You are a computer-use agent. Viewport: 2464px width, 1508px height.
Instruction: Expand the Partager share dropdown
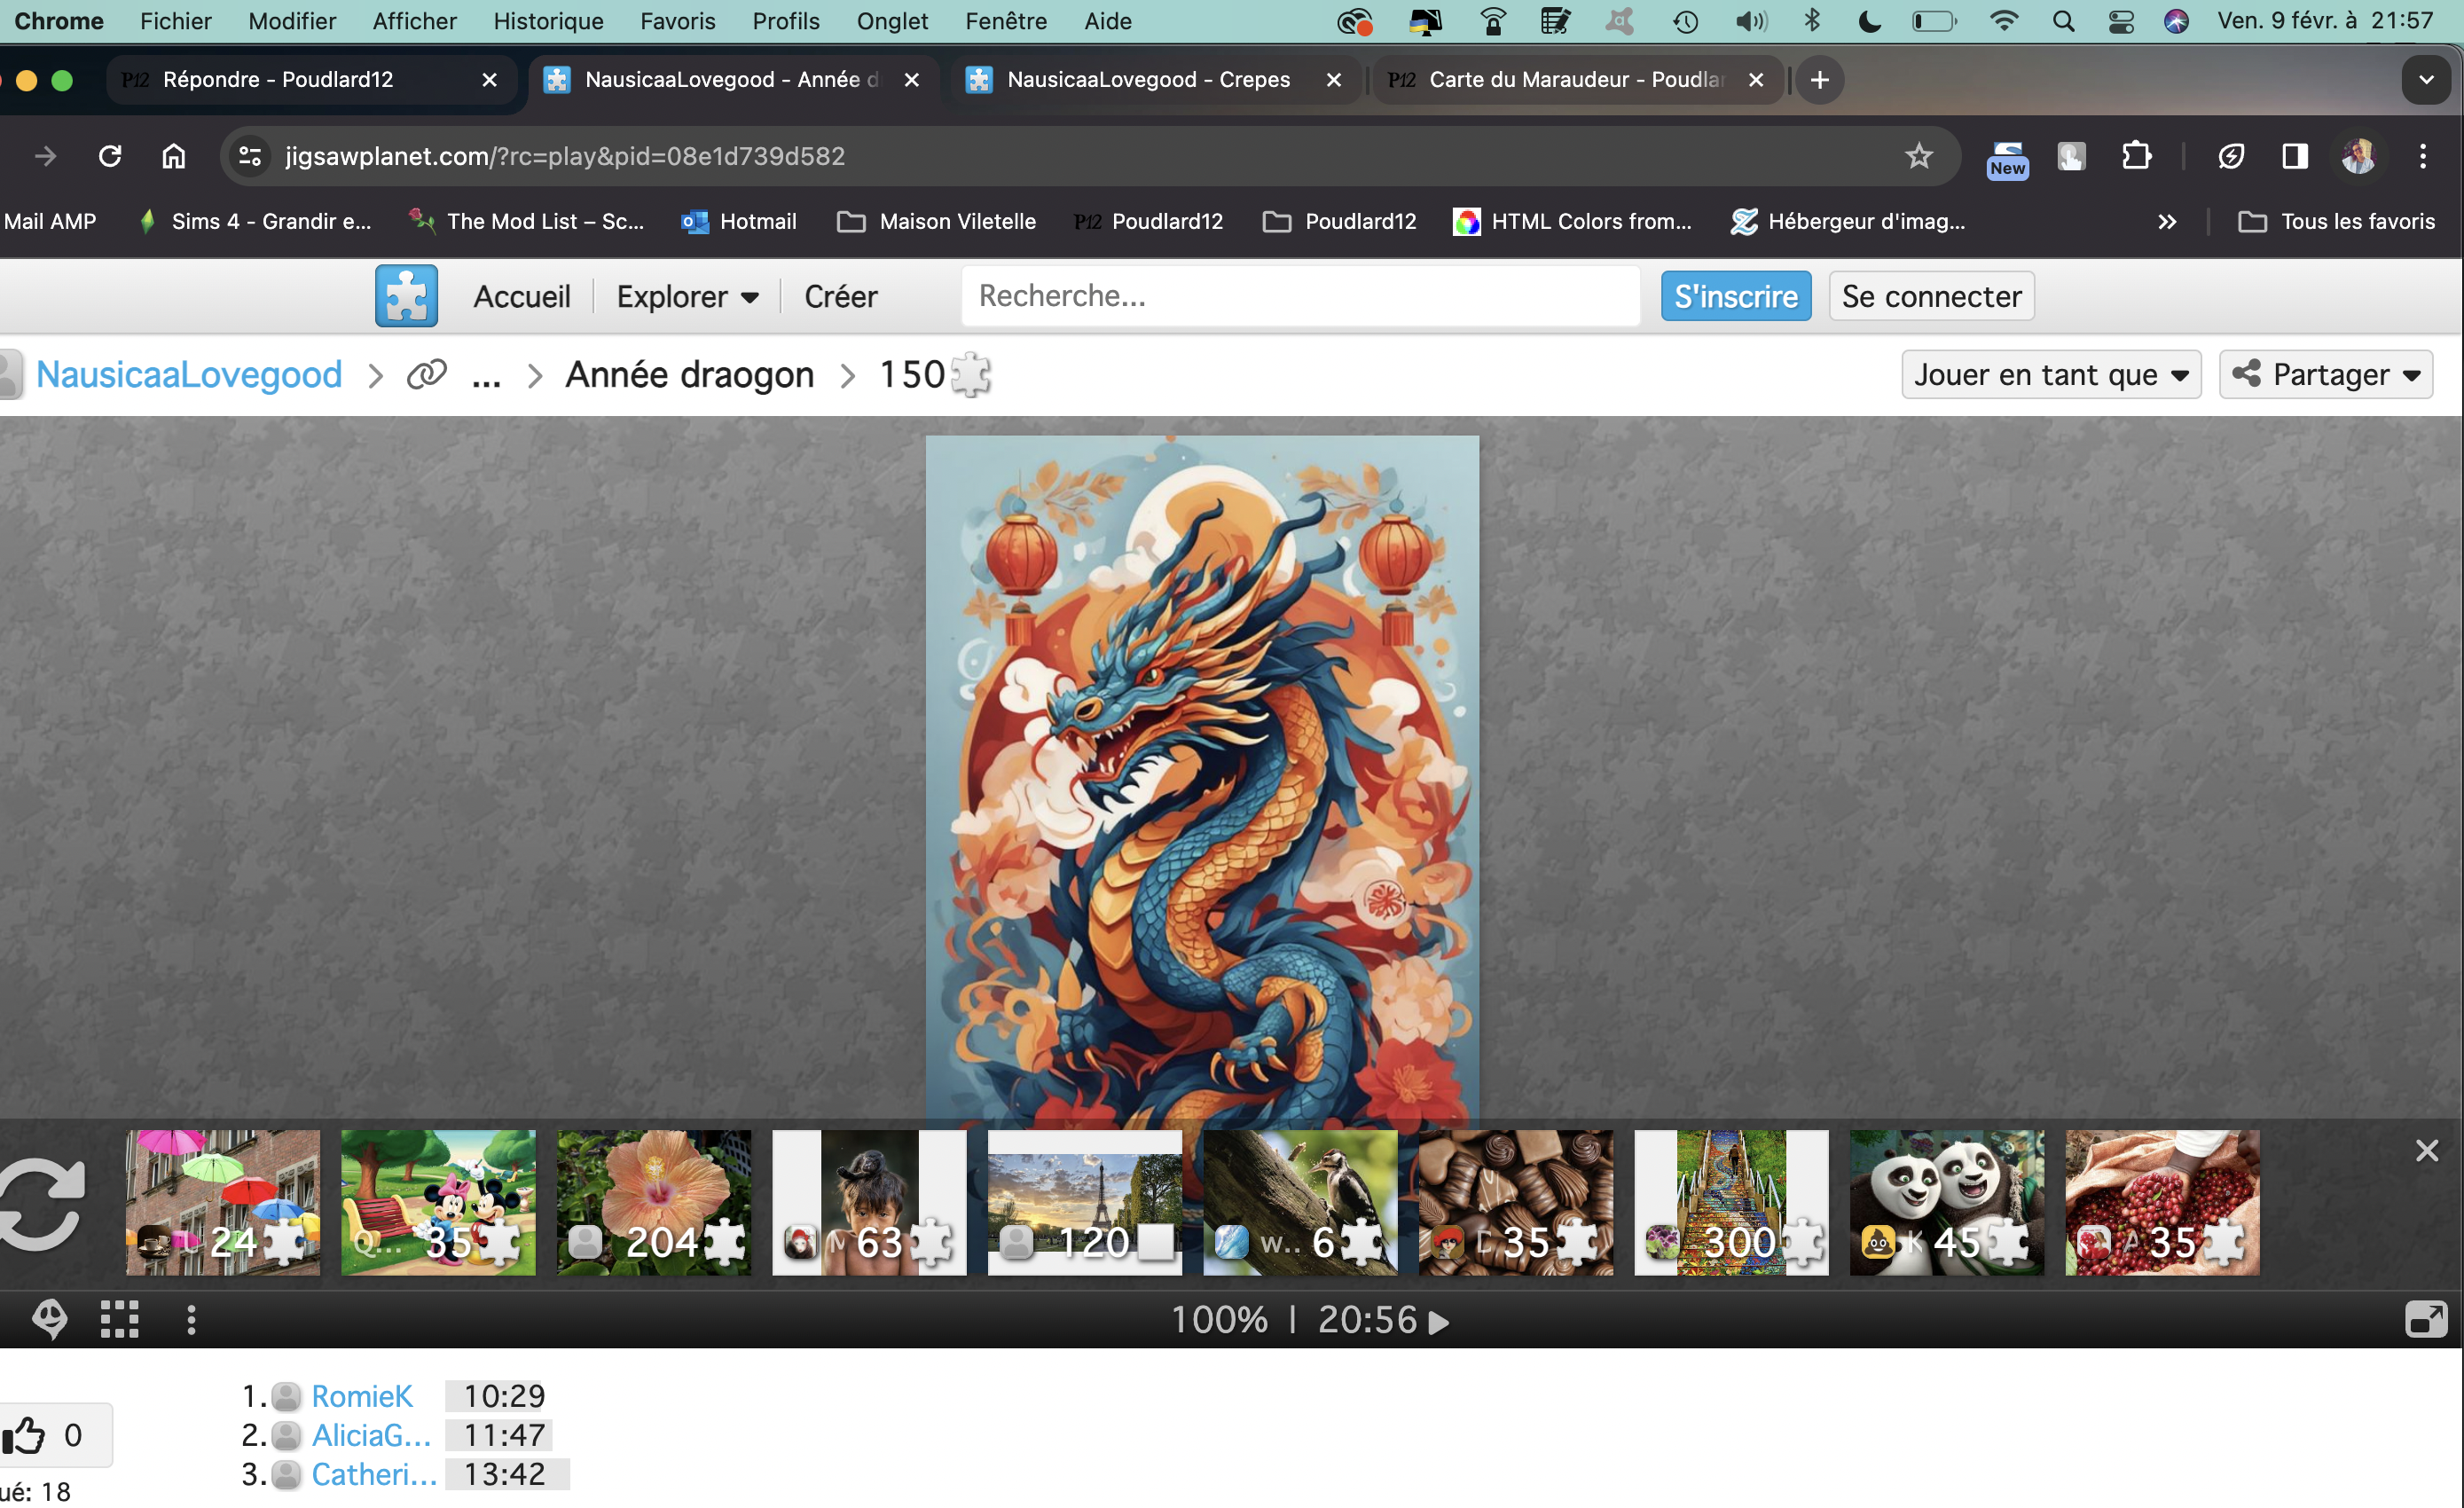(2326, 375)
